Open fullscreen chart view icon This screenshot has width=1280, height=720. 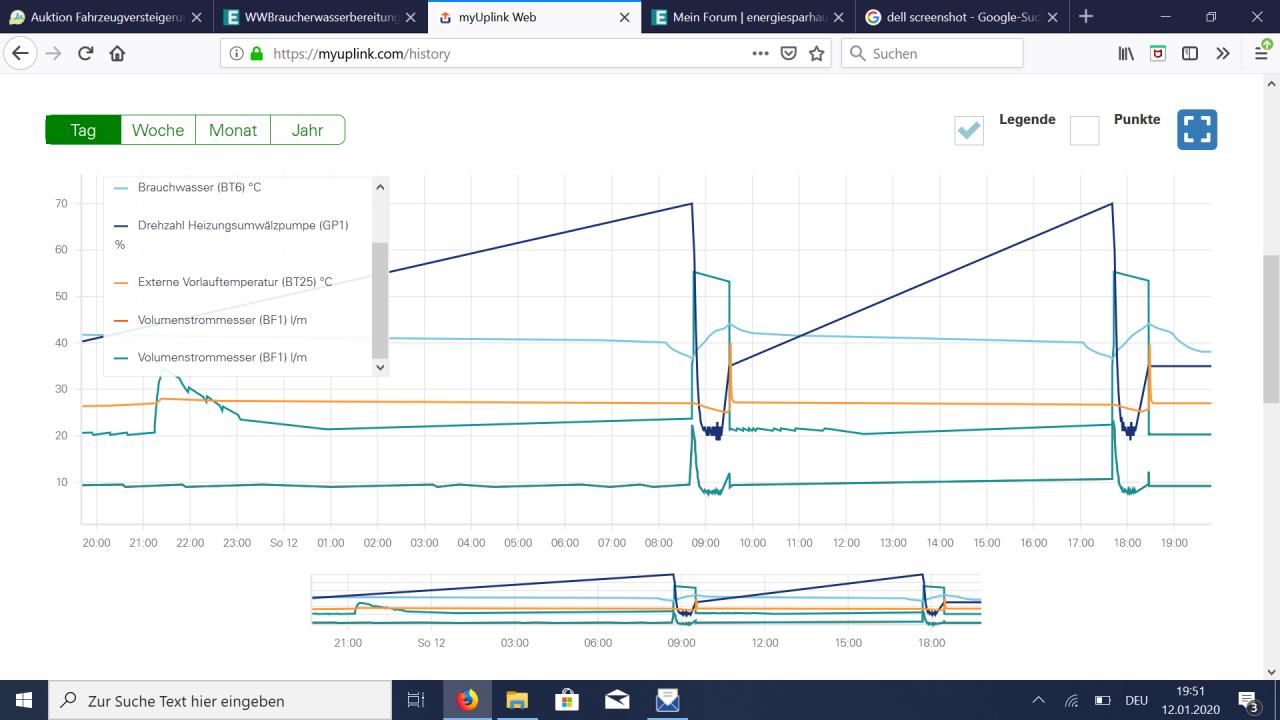coord(1197,129)
